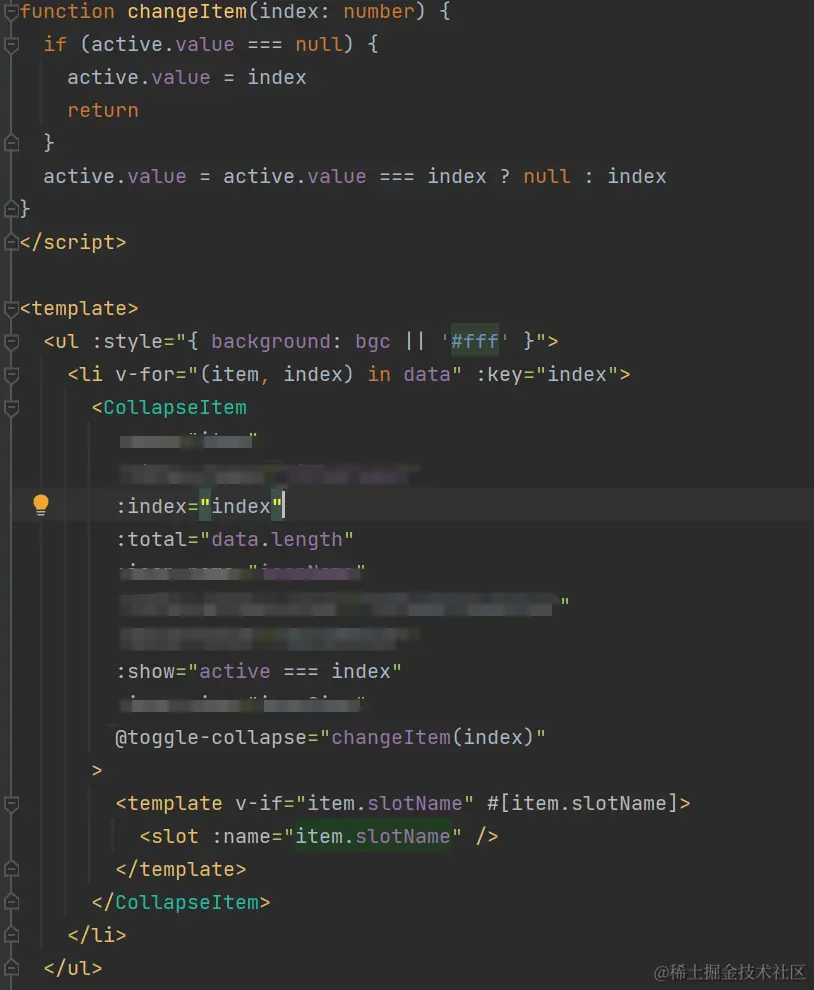
Task: Click the @toggle-collapse event handler
Action: (x=330, y=737)
